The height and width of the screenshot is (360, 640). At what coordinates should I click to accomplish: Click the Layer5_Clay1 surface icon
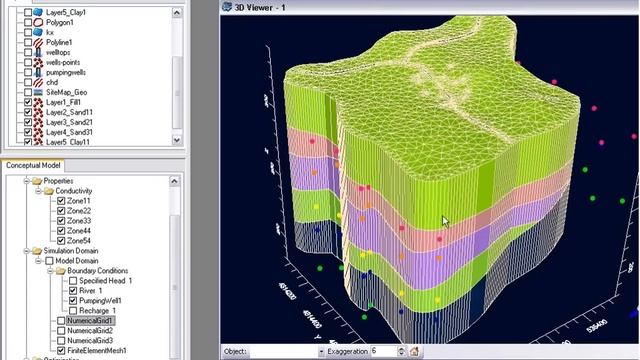tap(38, 12)
